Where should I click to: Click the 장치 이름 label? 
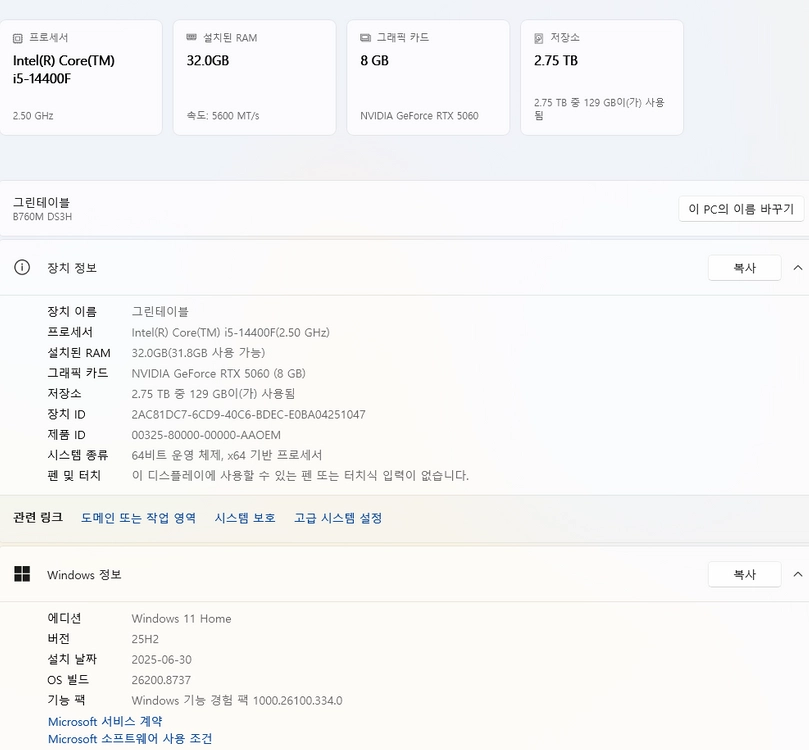(72, 312)
